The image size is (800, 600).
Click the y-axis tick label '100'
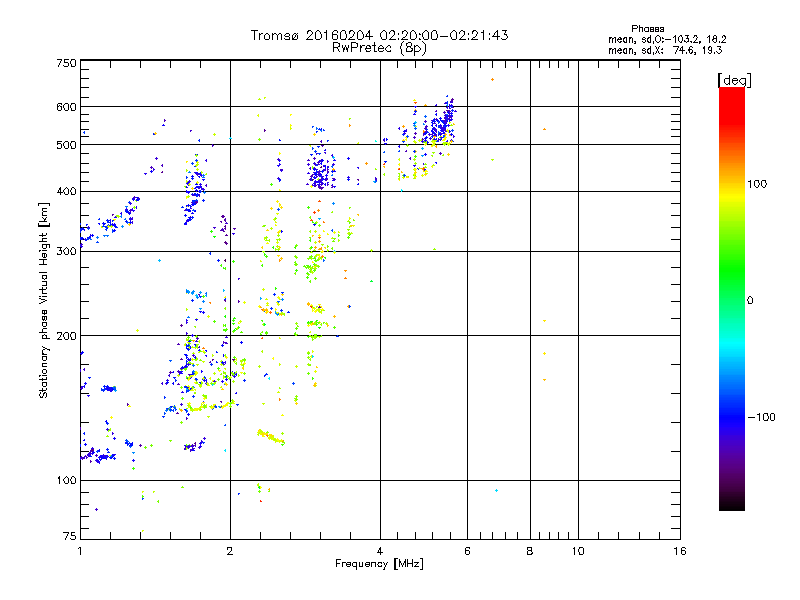(x=66, y=480)
